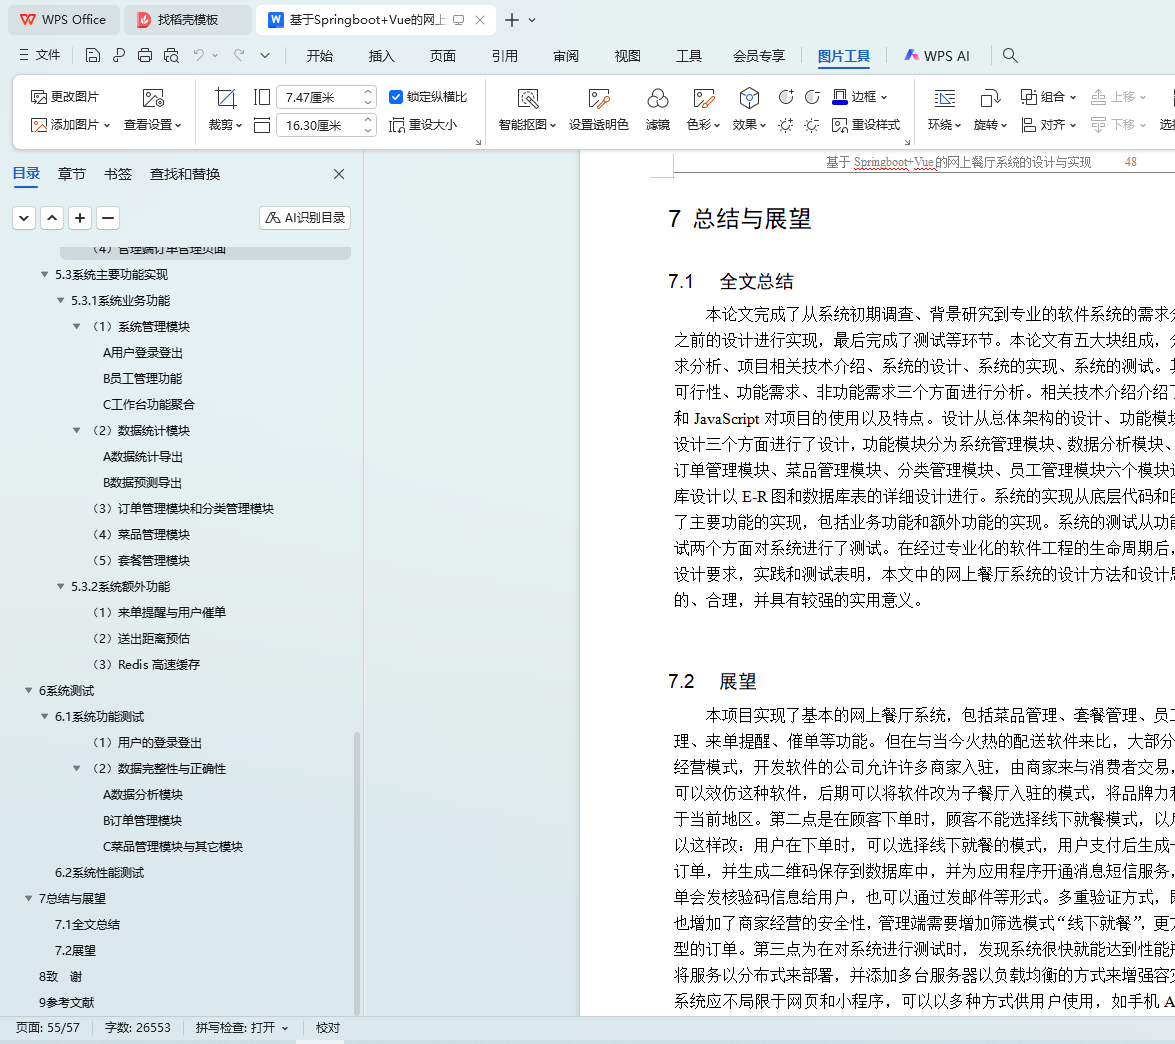The width and height of the screenshot is (1175, 1044).
Task: Select (3) Redis 高速缓存 outline entry
Action: [x=146, y=664]
